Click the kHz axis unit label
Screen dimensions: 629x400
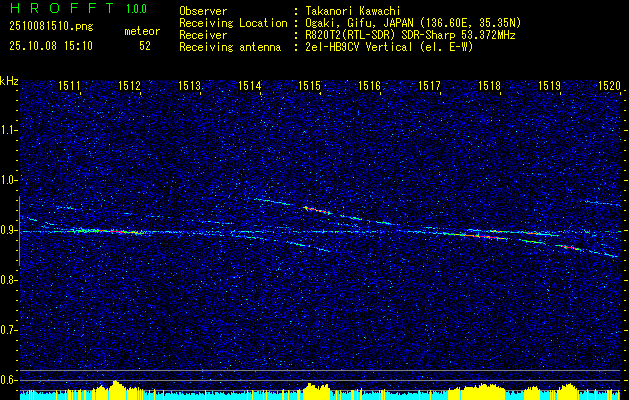pos(9,82)
